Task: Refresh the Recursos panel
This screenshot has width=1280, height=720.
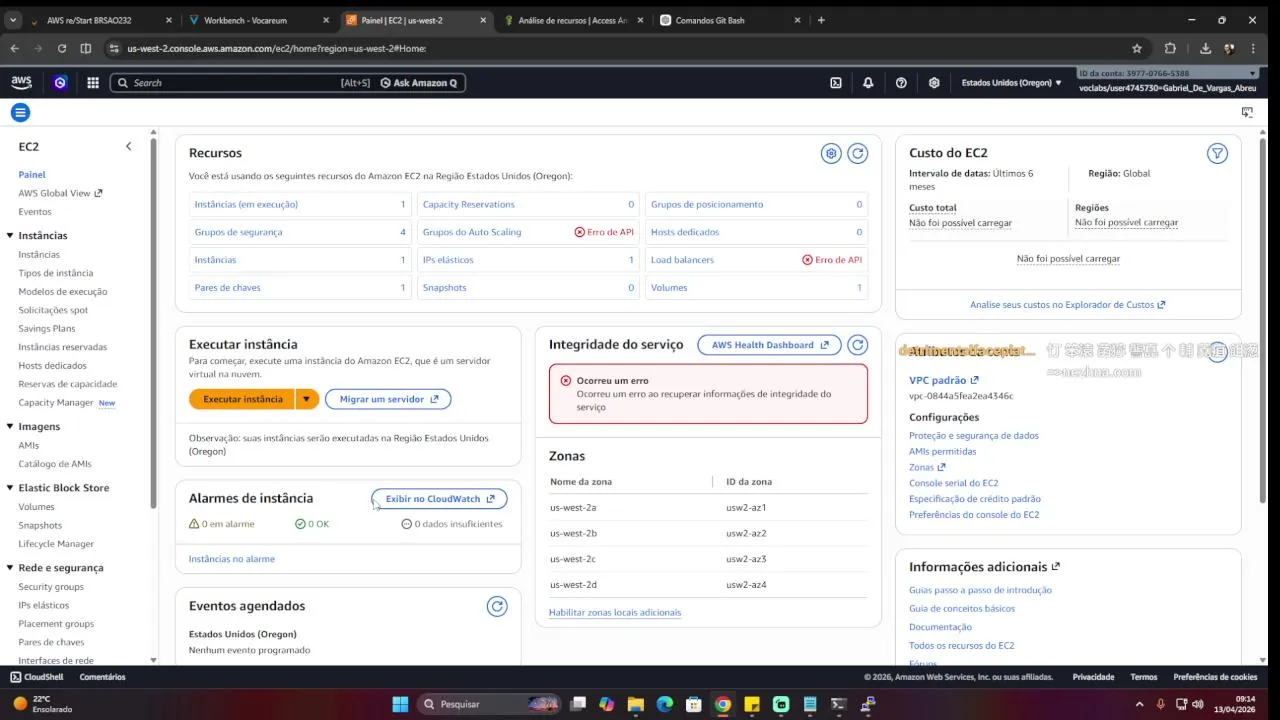Action: click(857, 153)
